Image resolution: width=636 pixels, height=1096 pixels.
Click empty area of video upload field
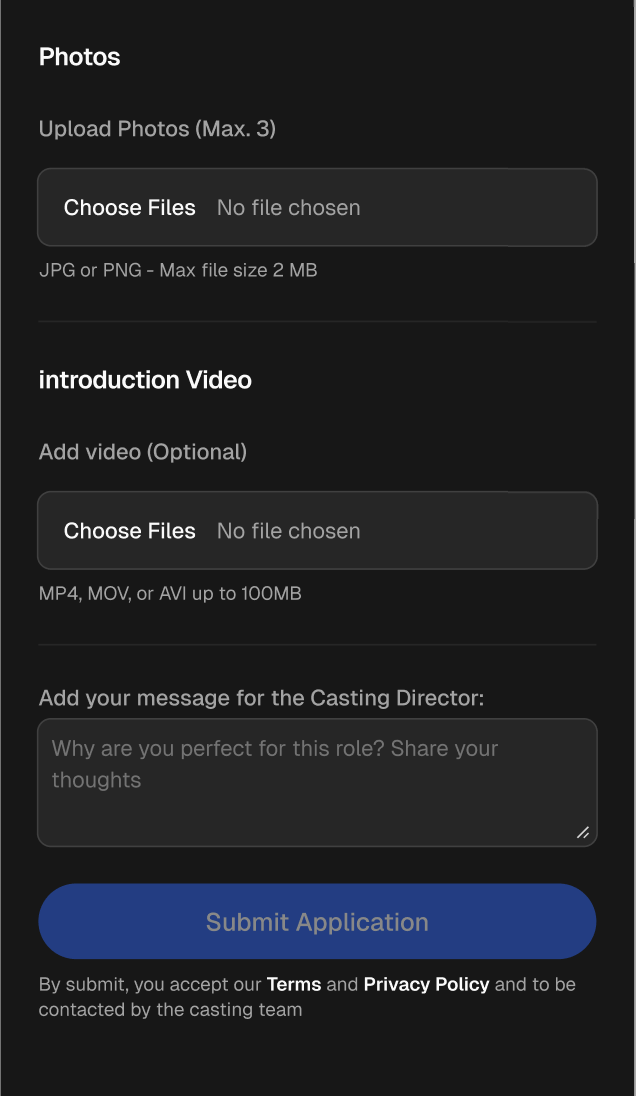pos(482,531)
